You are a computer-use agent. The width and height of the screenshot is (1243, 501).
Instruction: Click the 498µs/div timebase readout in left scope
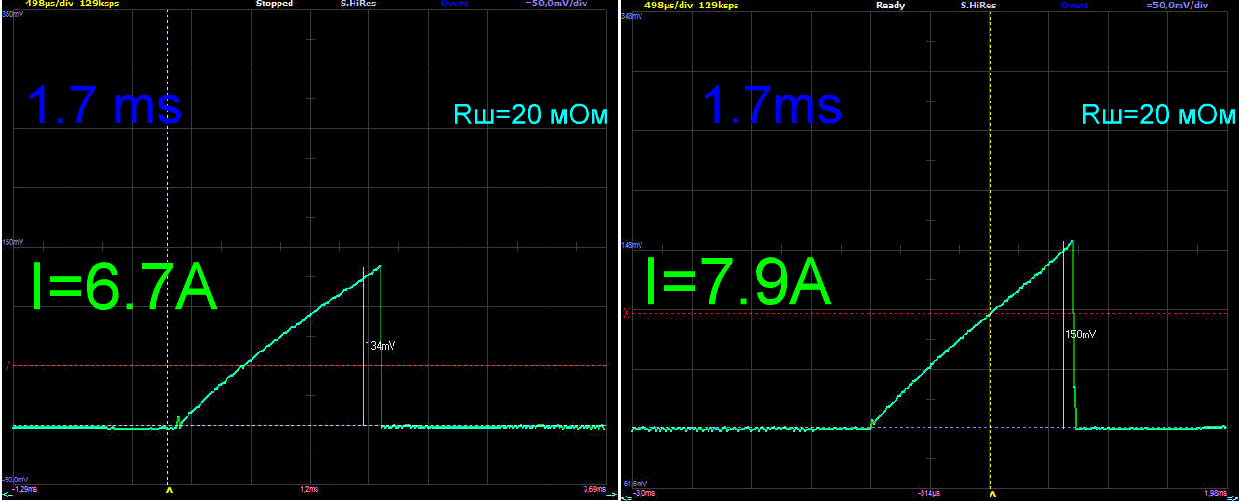click(x=45, y=5)
